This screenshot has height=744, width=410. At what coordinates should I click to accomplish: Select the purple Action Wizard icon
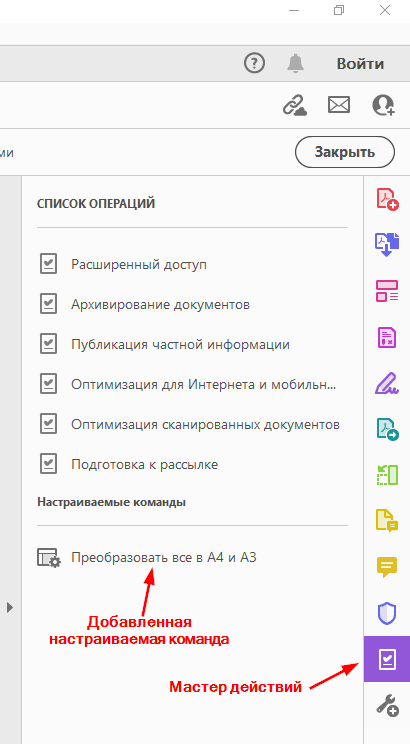coord(387,659)
